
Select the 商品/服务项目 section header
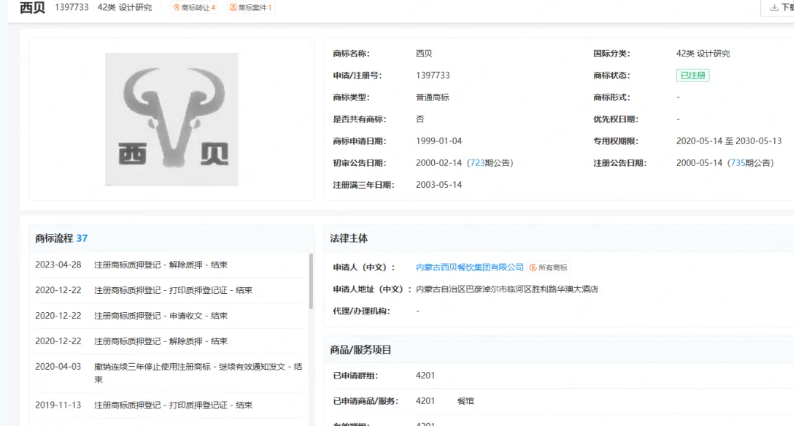(x=361, y=350)
